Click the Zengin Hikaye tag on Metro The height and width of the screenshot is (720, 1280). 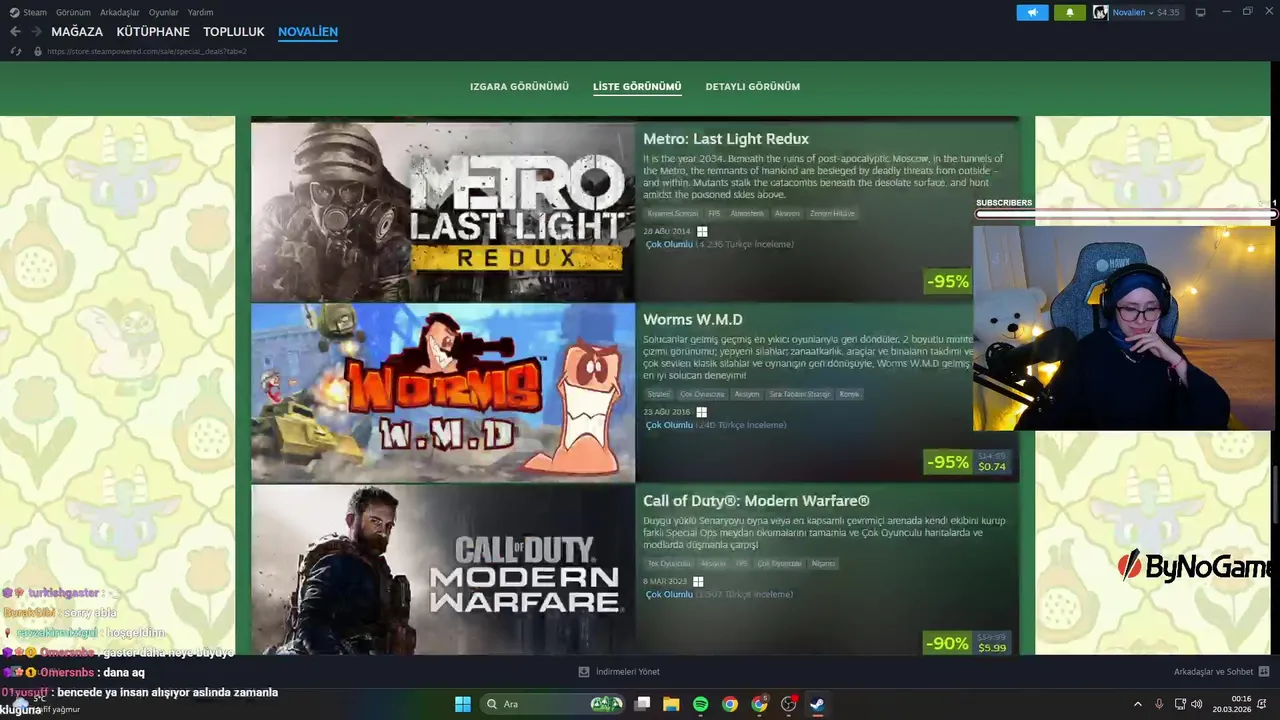click(x=833, y=213)
